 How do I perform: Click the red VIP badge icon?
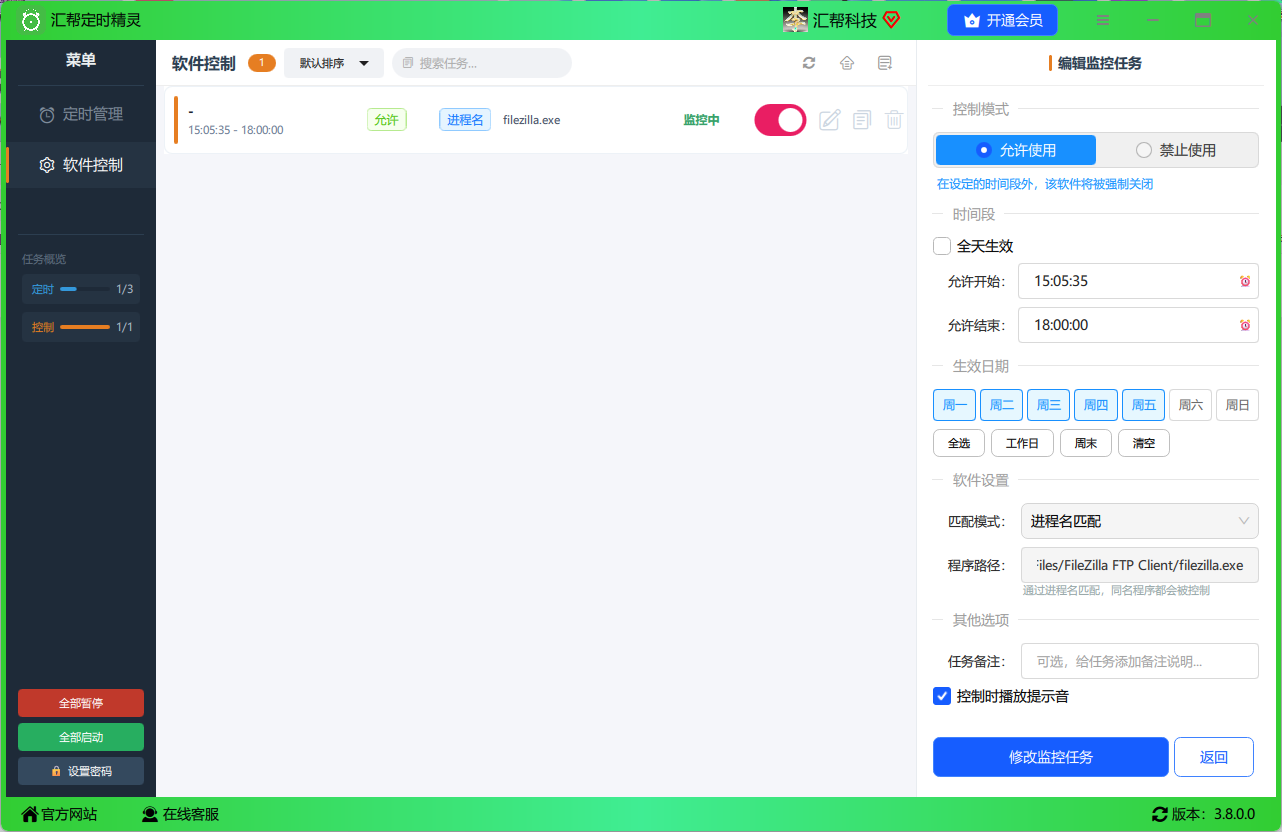pyautogui.click(x=891, y=20)
